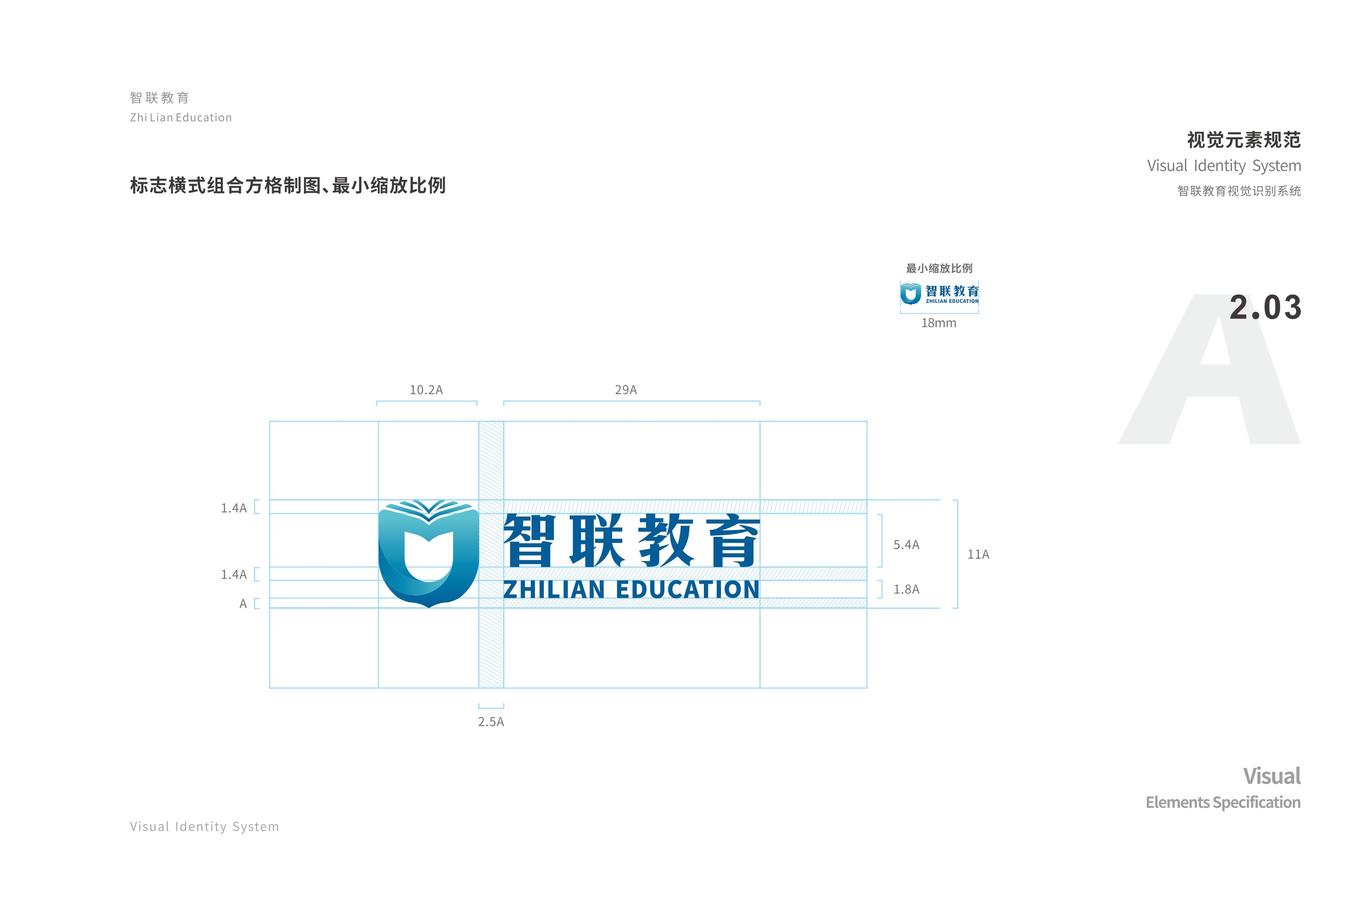Click the ZHILIAN EDUCATION wordmark
Screen dimensions: 1366x912
631,589
